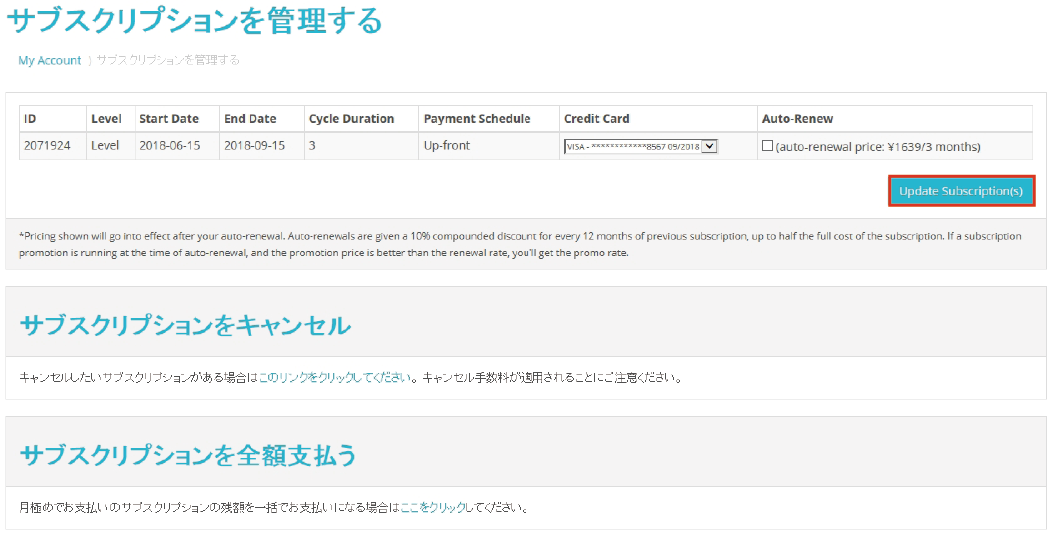Click the ここをクリック pay-in-full link

click(433, 507)
